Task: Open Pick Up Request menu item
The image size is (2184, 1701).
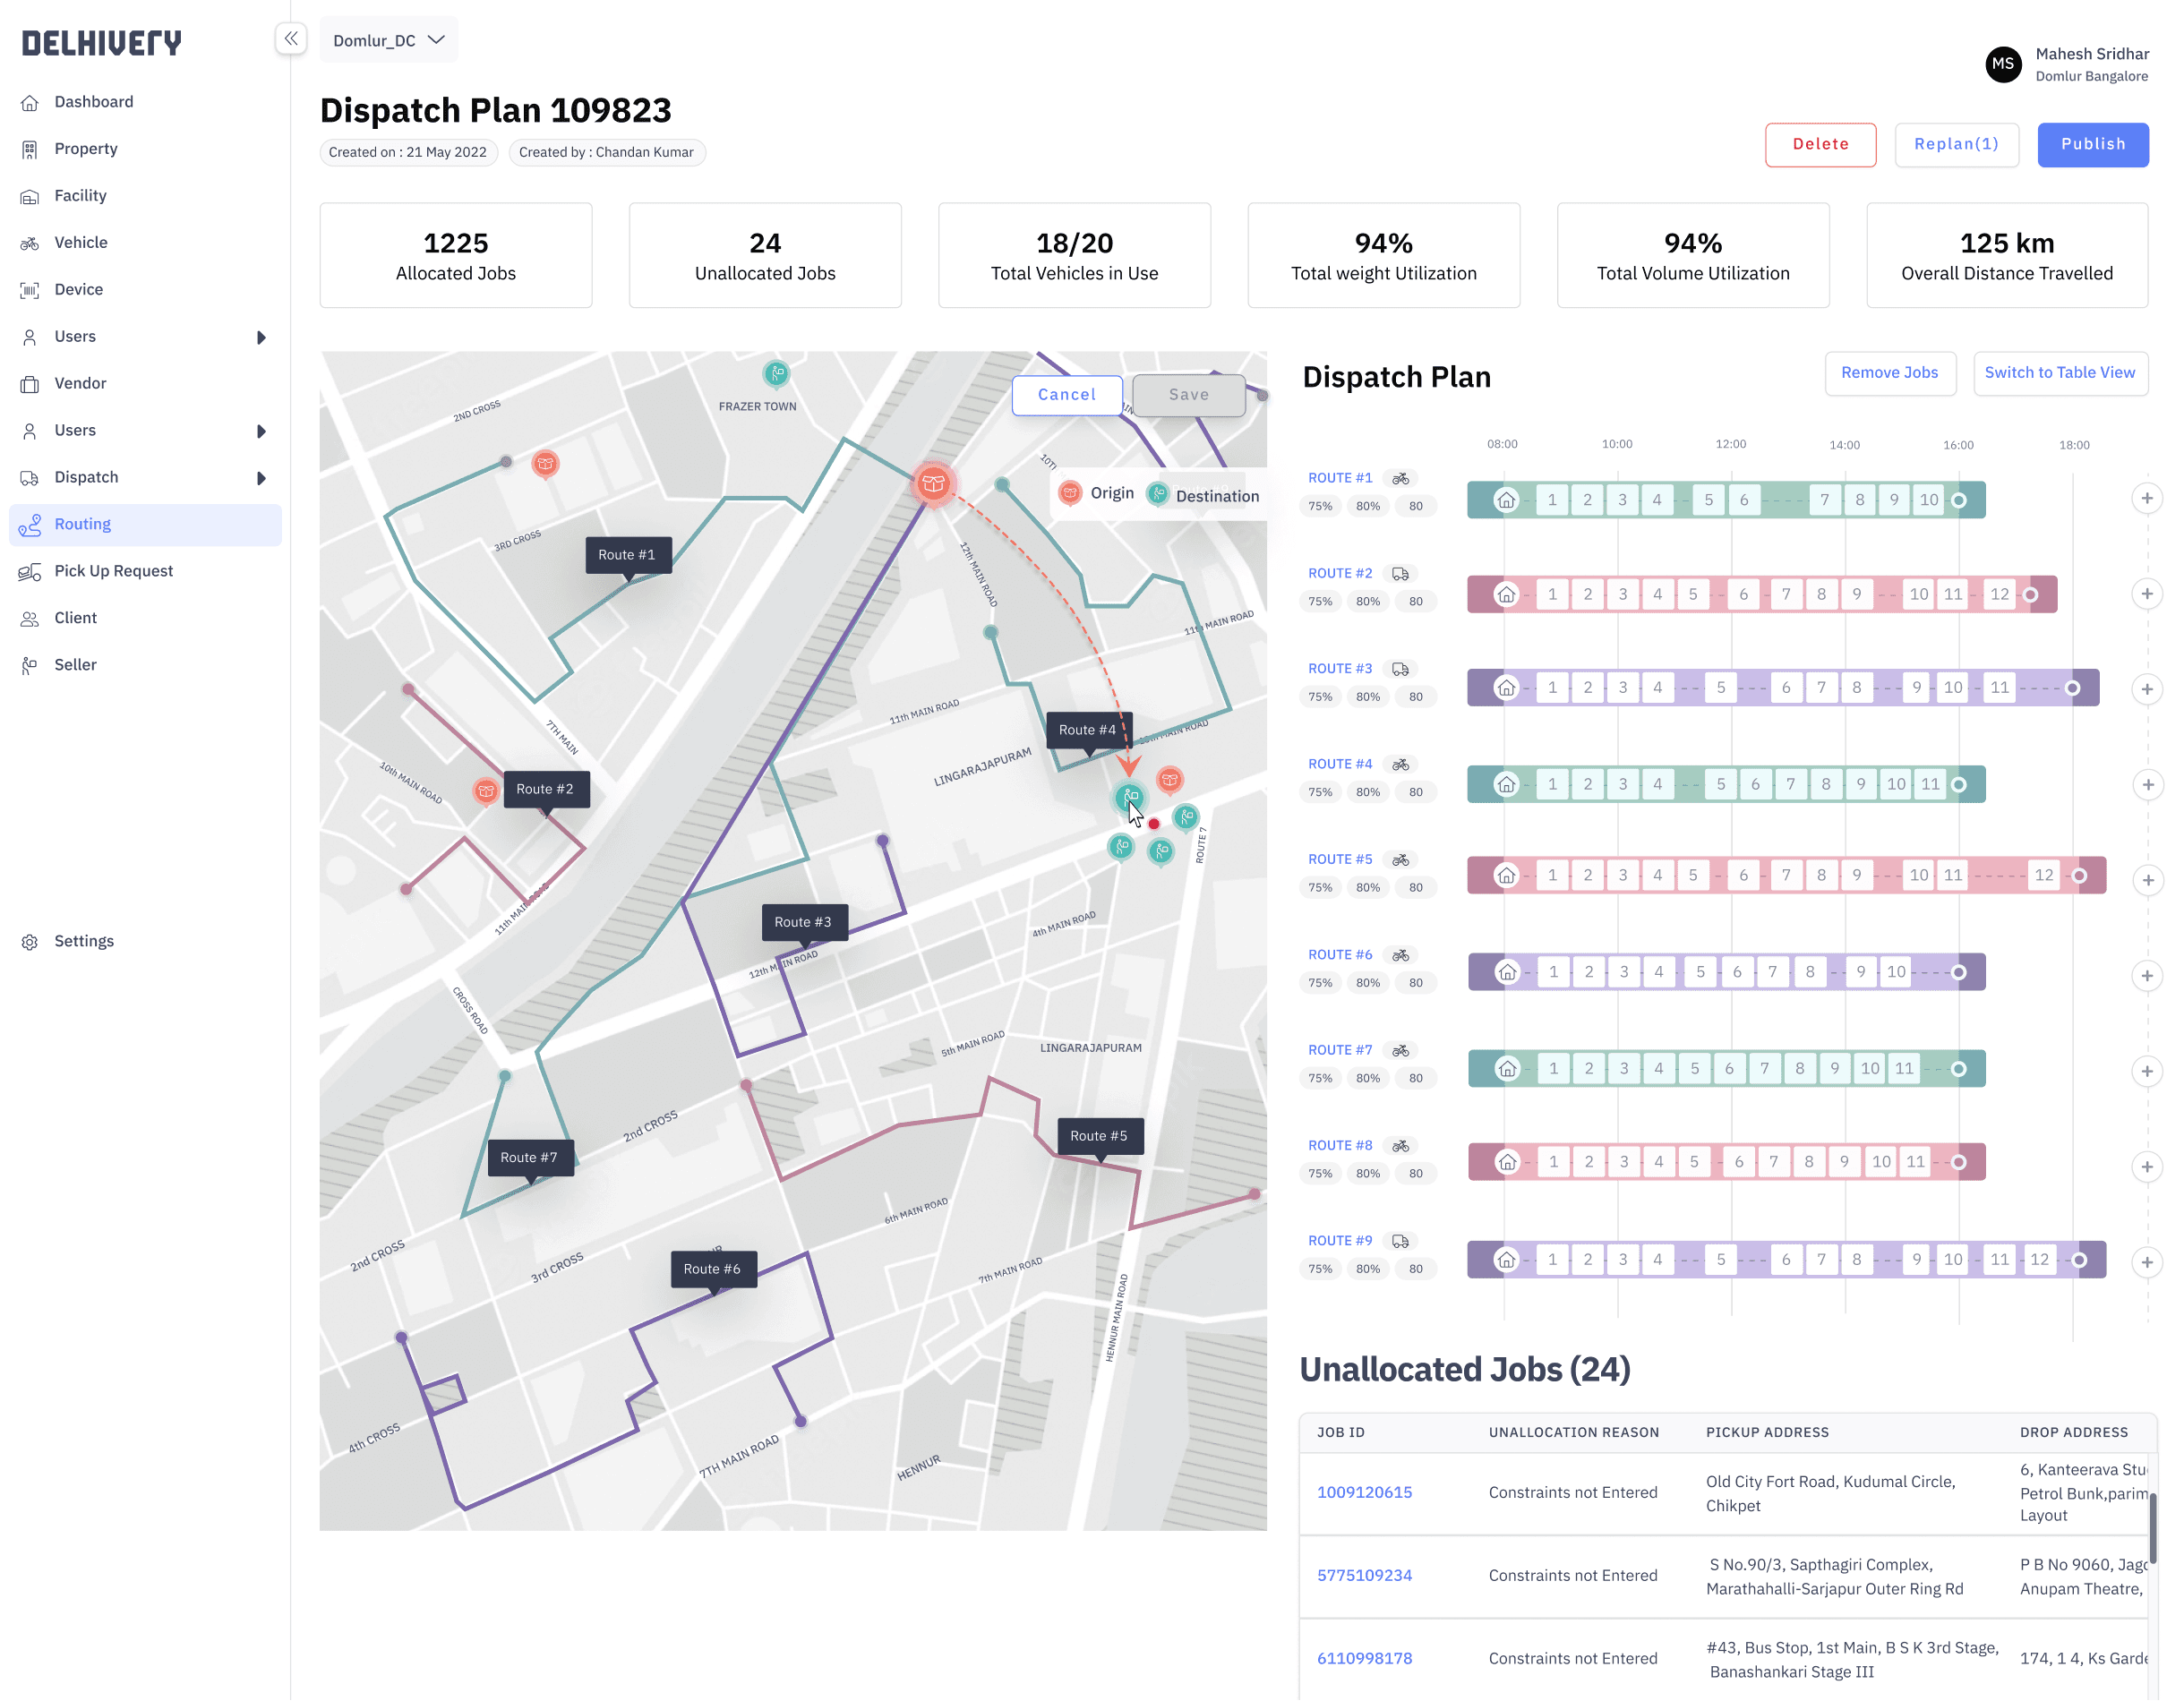Action: click(113, 571)
